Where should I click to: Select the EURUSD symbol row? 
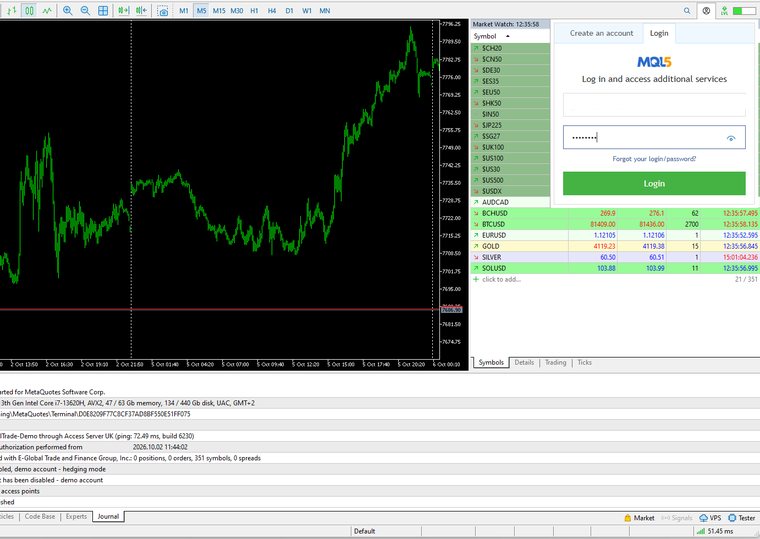coord(615,235)
